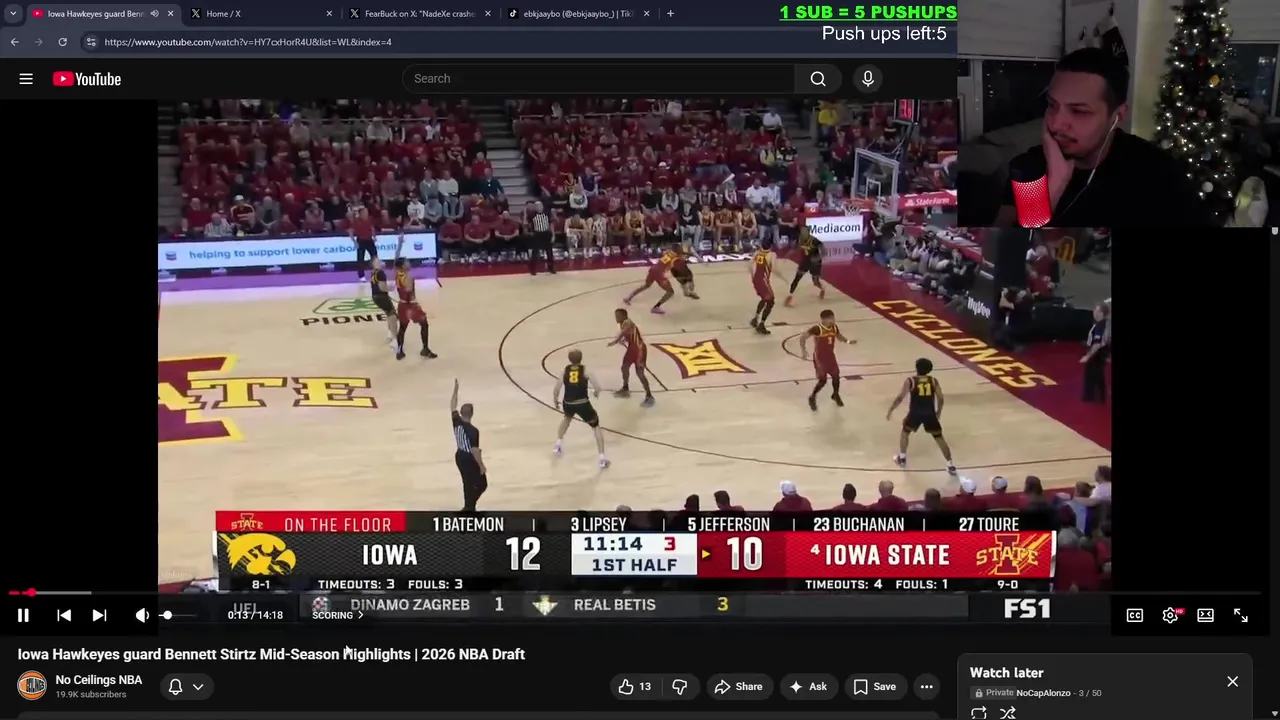
Task: Open NoCapAlonzo playlist owner link
Action: tap(1043, 693)
